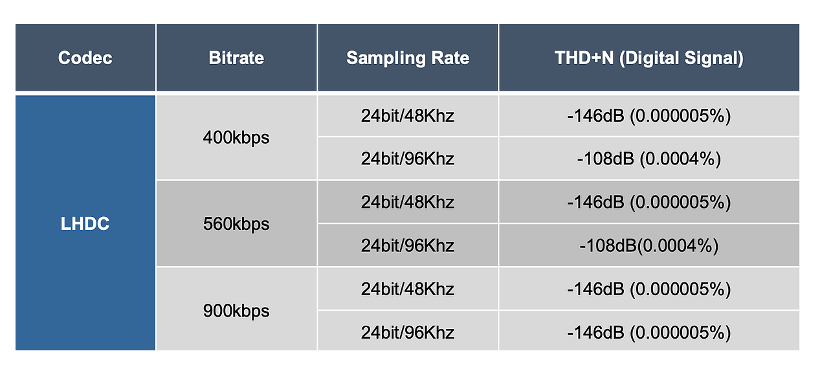Click the 400kbps bitrate cell
The height and width of the screenshot is (374, 832).
click(x=237, y=137)
